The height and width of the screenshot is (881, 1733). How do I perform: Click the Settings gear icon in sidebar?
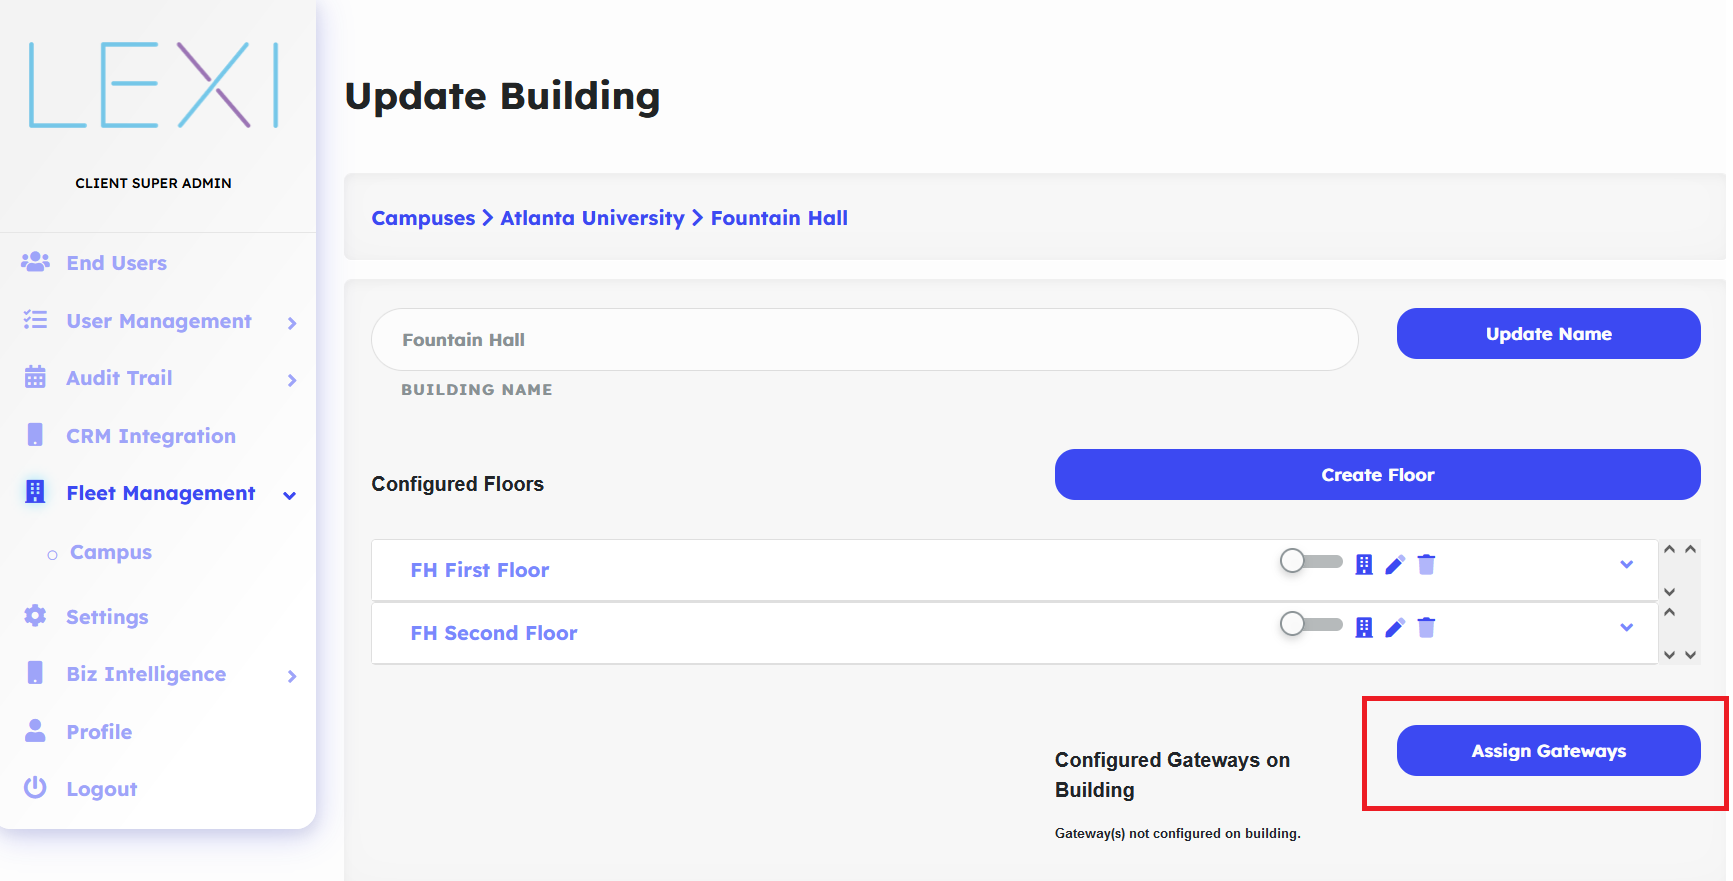(x=35, y=616)
